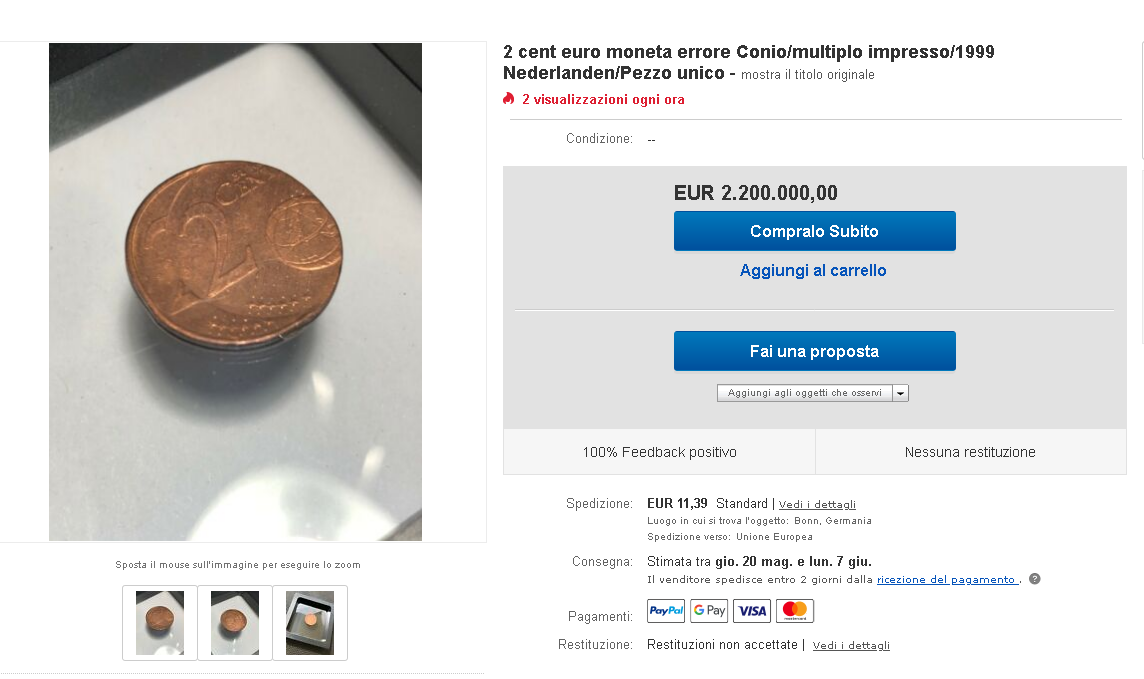Open Aggiungi al carrello link

tap(813, 271)
